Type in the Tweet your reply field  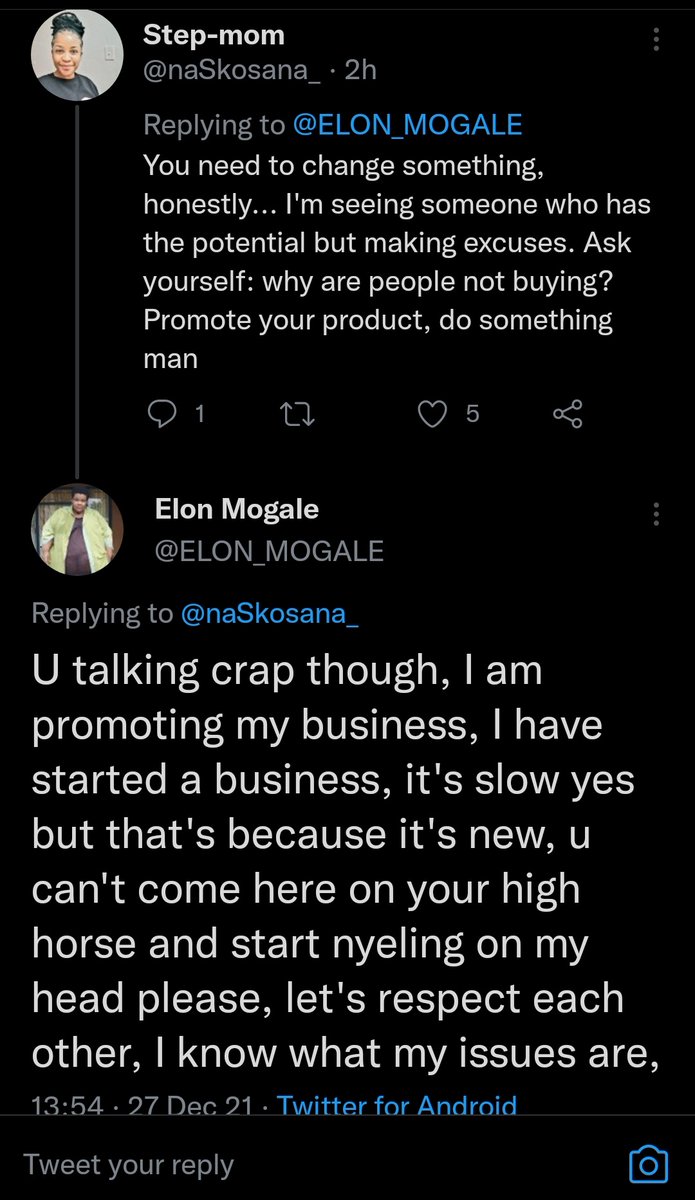[300, 1164]
